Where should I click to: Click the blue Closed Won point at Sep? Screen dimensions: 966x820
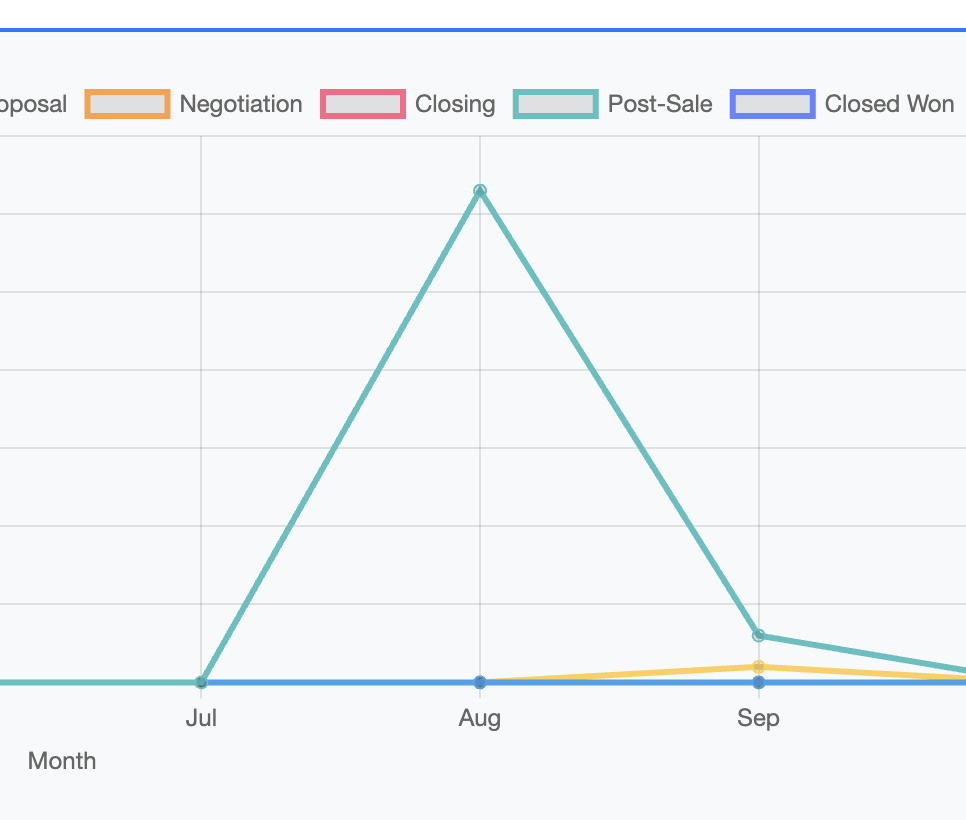759,682
